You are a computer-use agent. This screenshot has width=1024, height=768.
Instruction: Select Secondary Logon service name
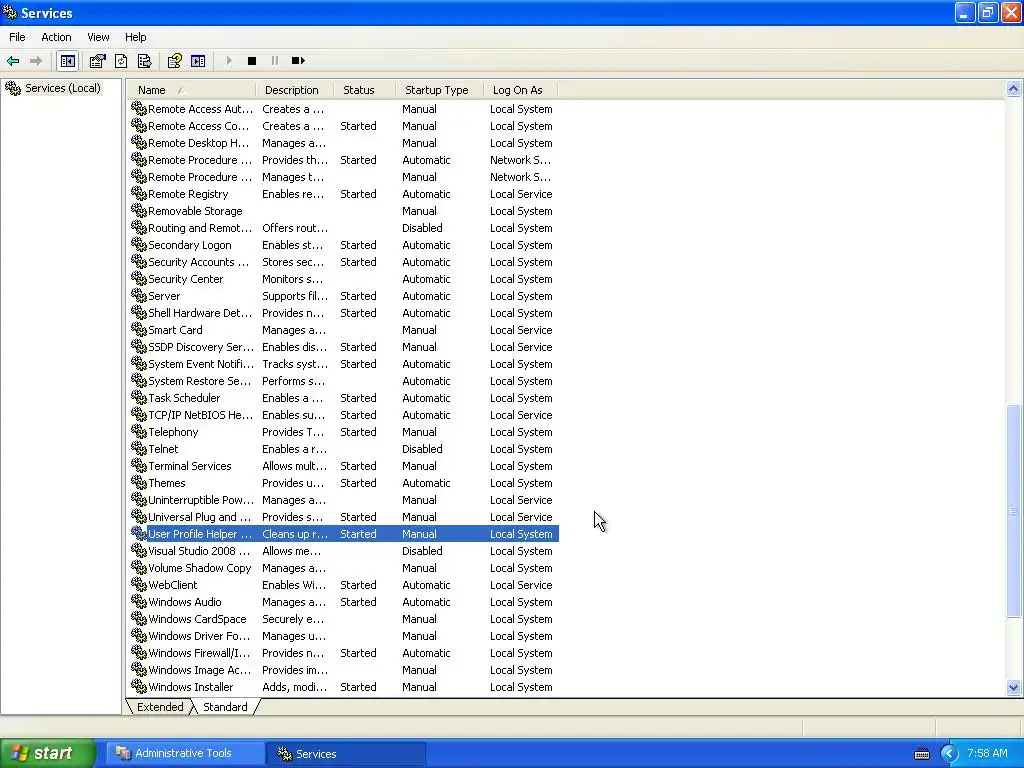189,245
